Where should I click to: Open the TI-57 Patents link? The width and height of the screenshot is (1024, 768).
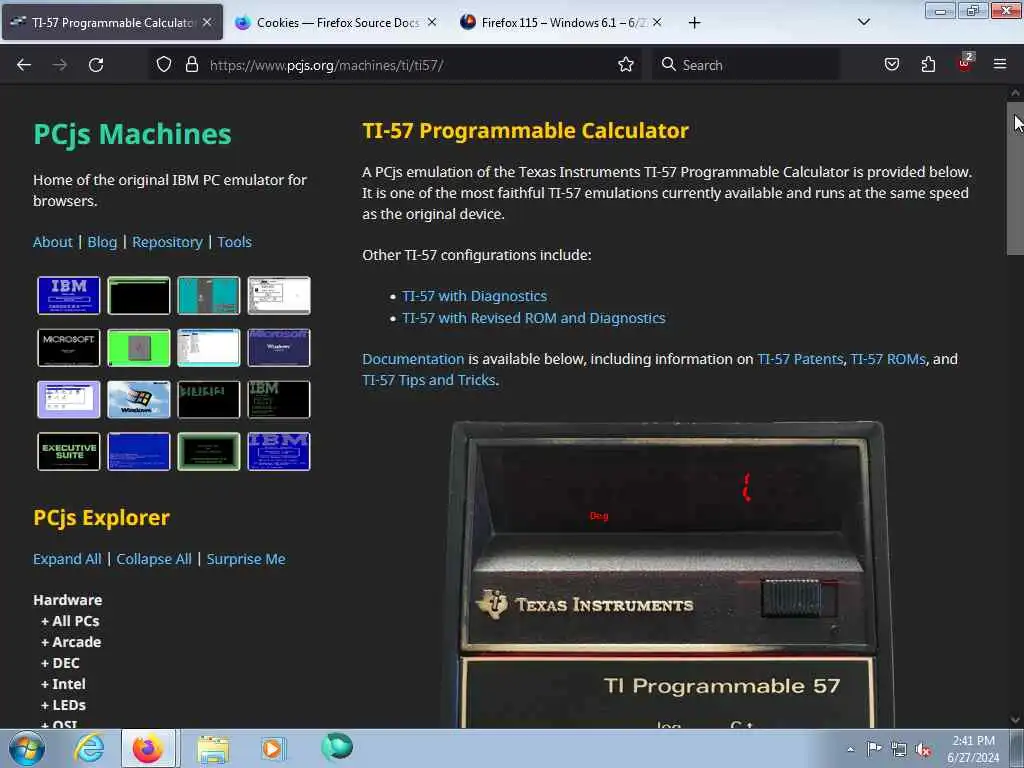pyautogui.click(x=800, y=359)
